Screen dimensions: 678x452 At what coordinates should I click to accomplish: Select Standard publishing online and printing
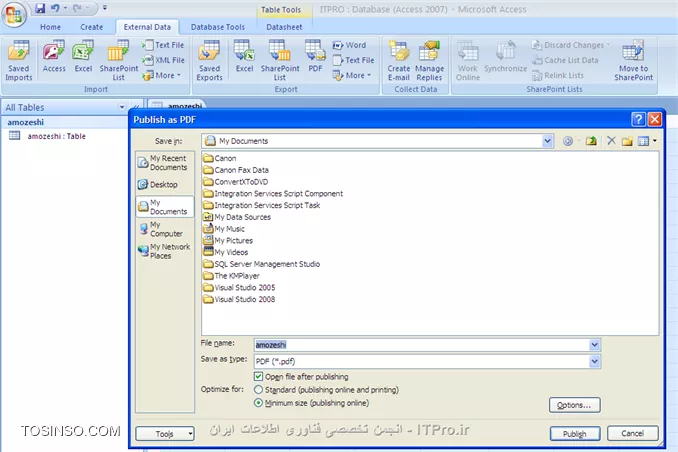click(258, 390)
